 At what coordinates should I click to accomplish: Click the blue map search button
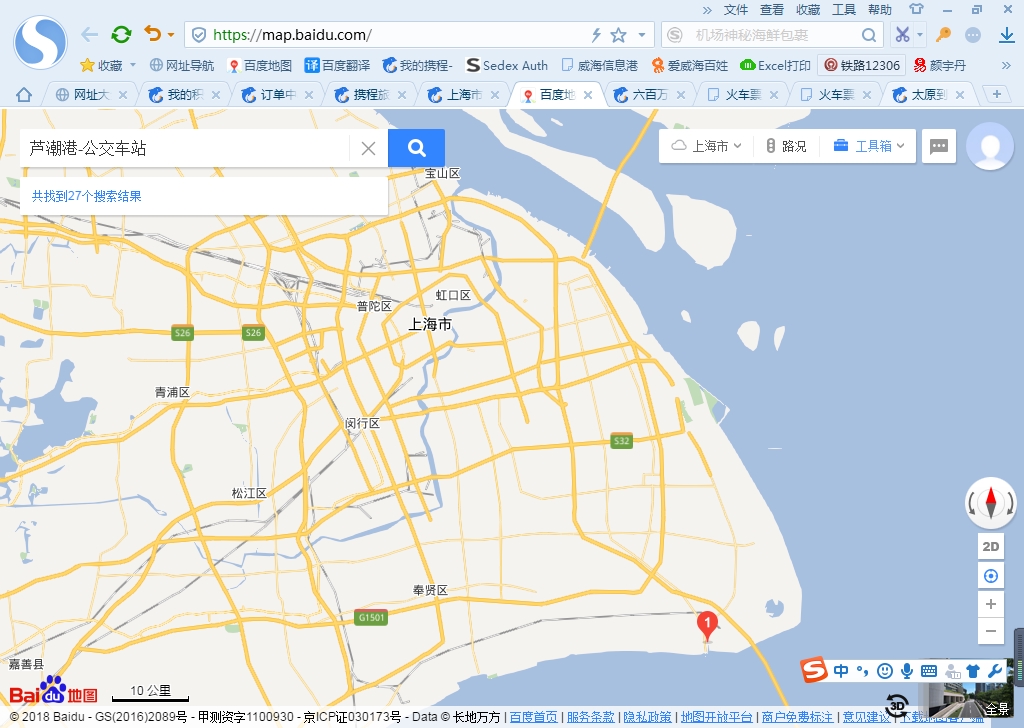click(417, 148)
